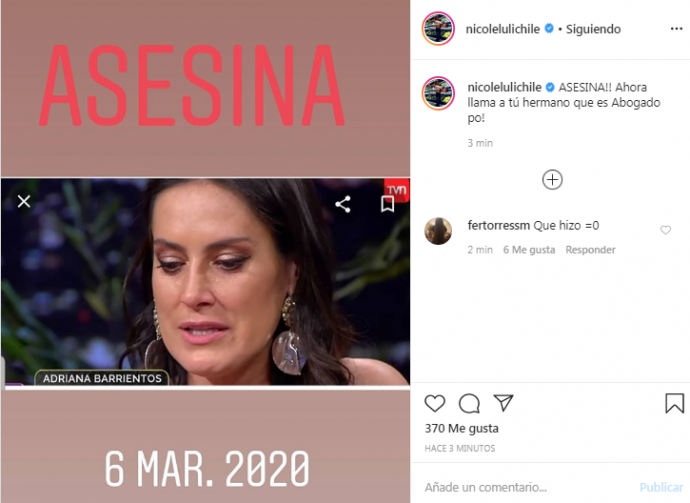Open the three-dot options menu

pos(676,29)
